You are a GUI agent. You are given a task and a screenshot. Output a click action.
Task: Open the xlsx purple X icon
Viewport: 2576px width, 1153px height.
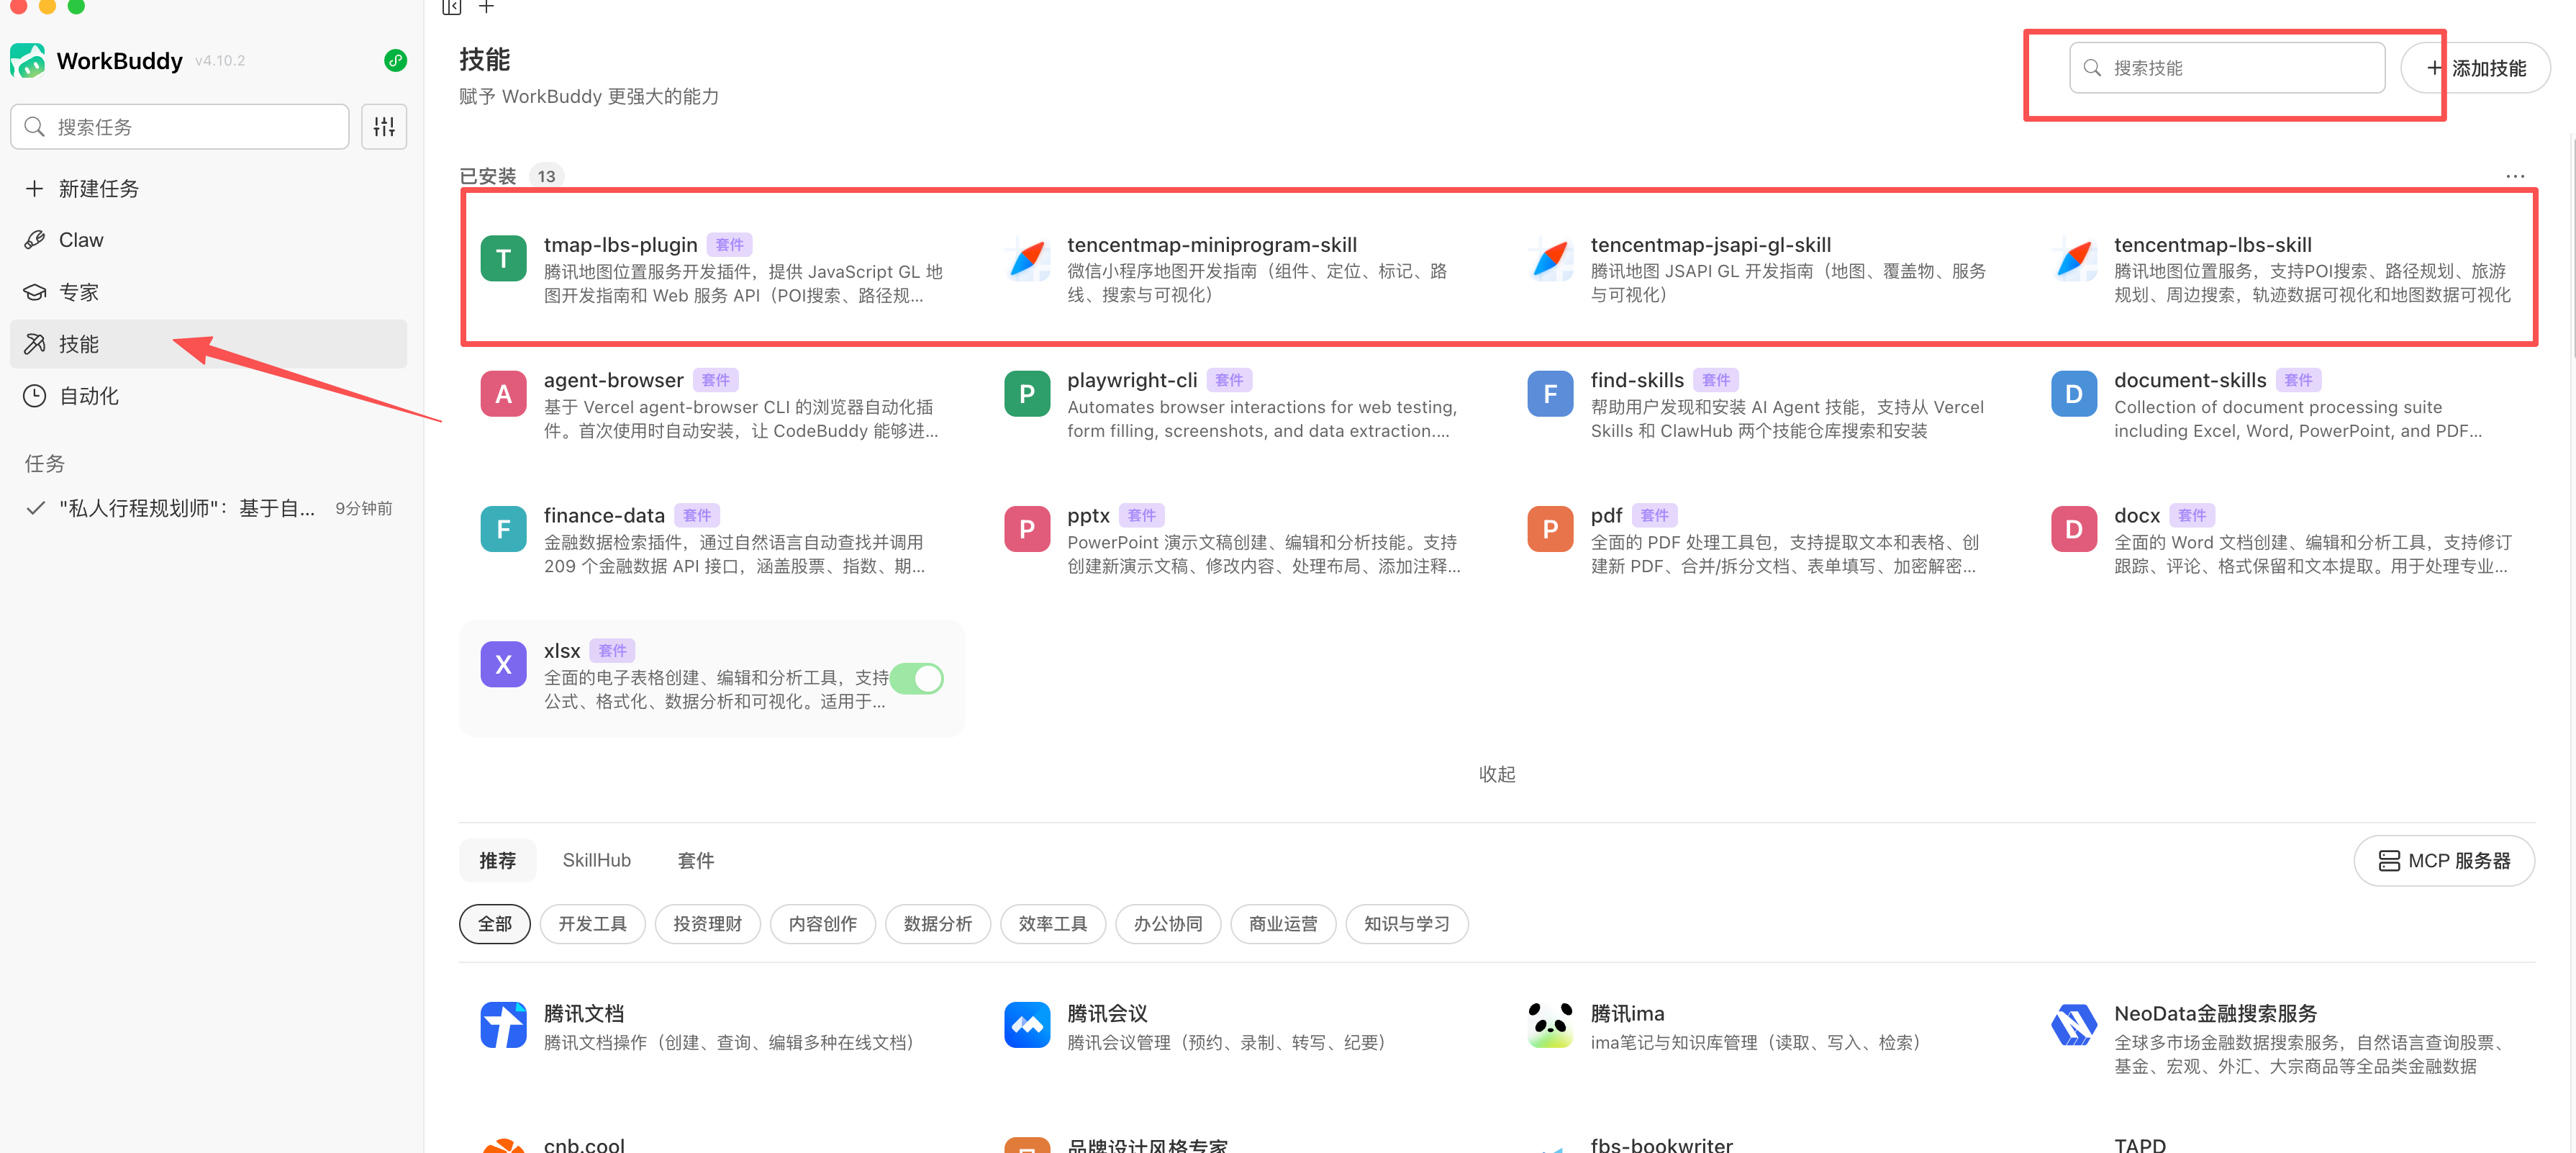503,664
